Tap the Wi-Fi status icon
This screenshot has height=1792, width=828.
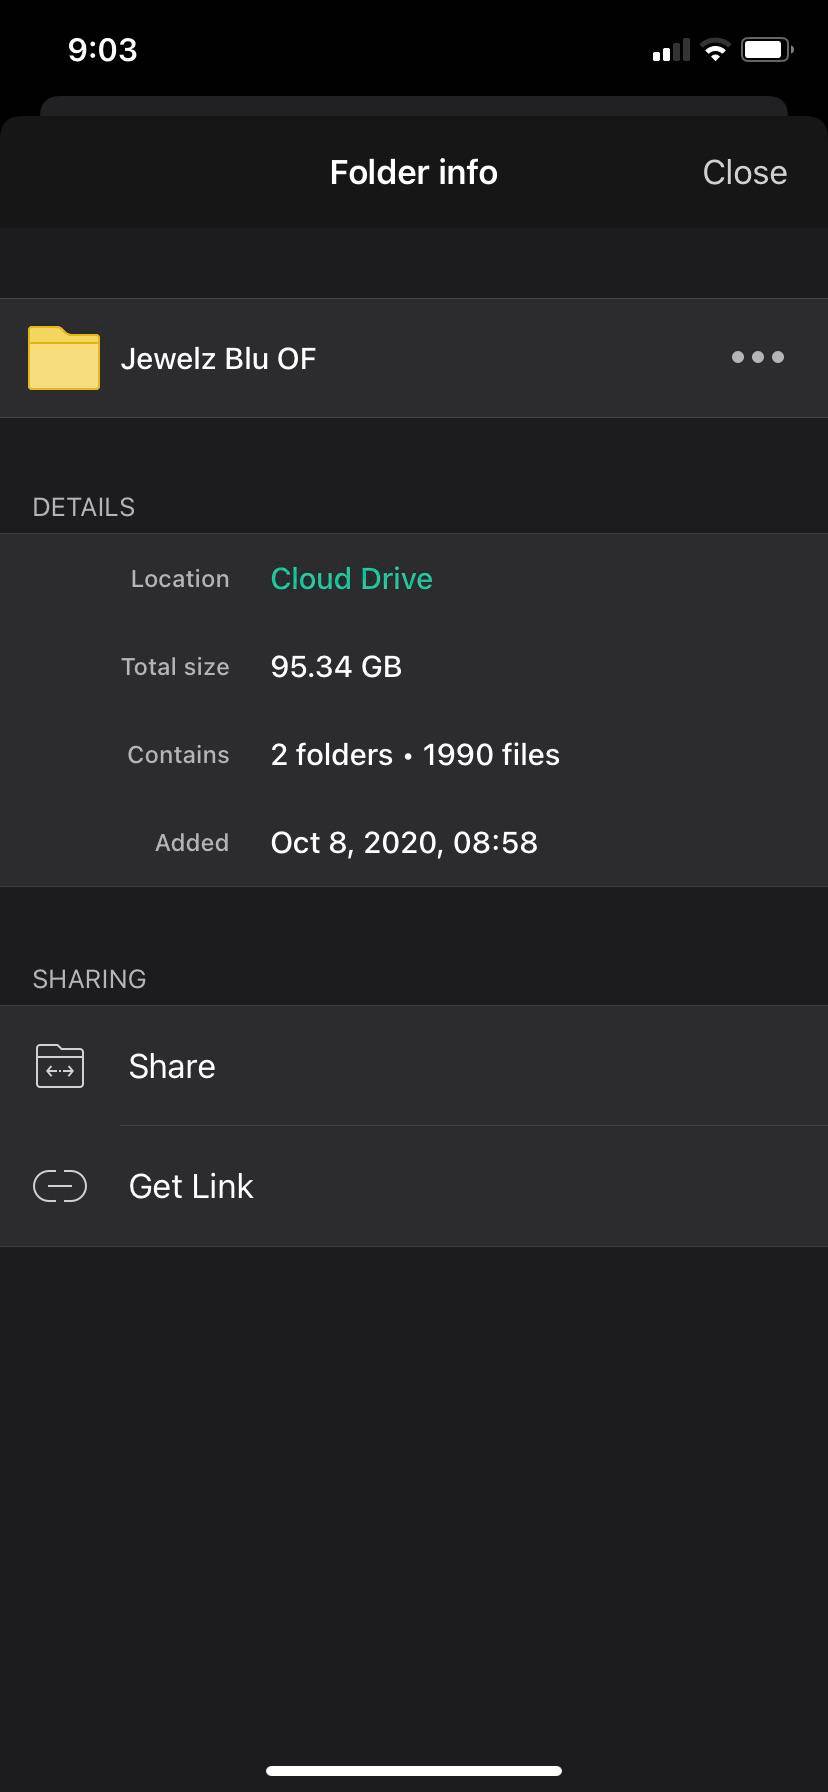pos(715,50)
